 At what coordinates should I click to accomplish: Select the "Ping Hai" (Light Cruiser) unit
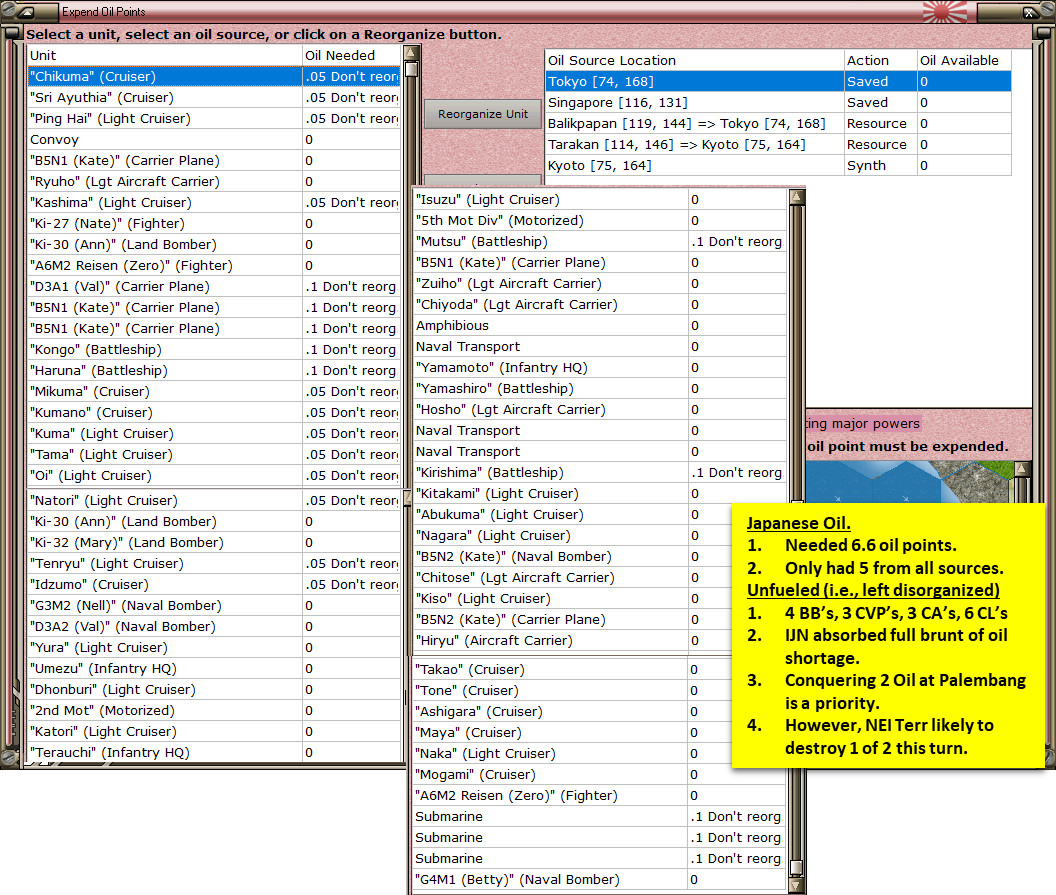pos(214,119)
